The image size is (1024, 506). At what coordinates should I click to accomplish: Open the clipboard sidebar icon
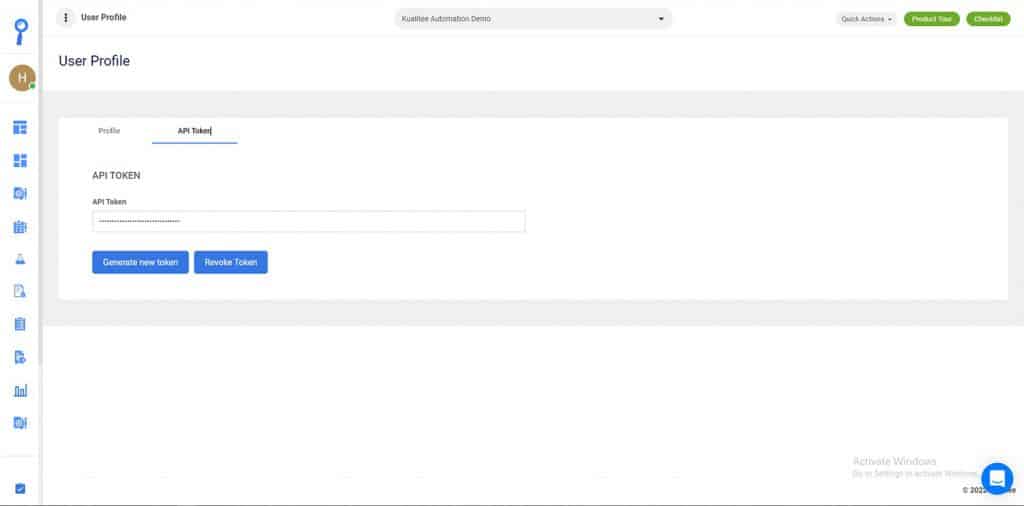20,324
